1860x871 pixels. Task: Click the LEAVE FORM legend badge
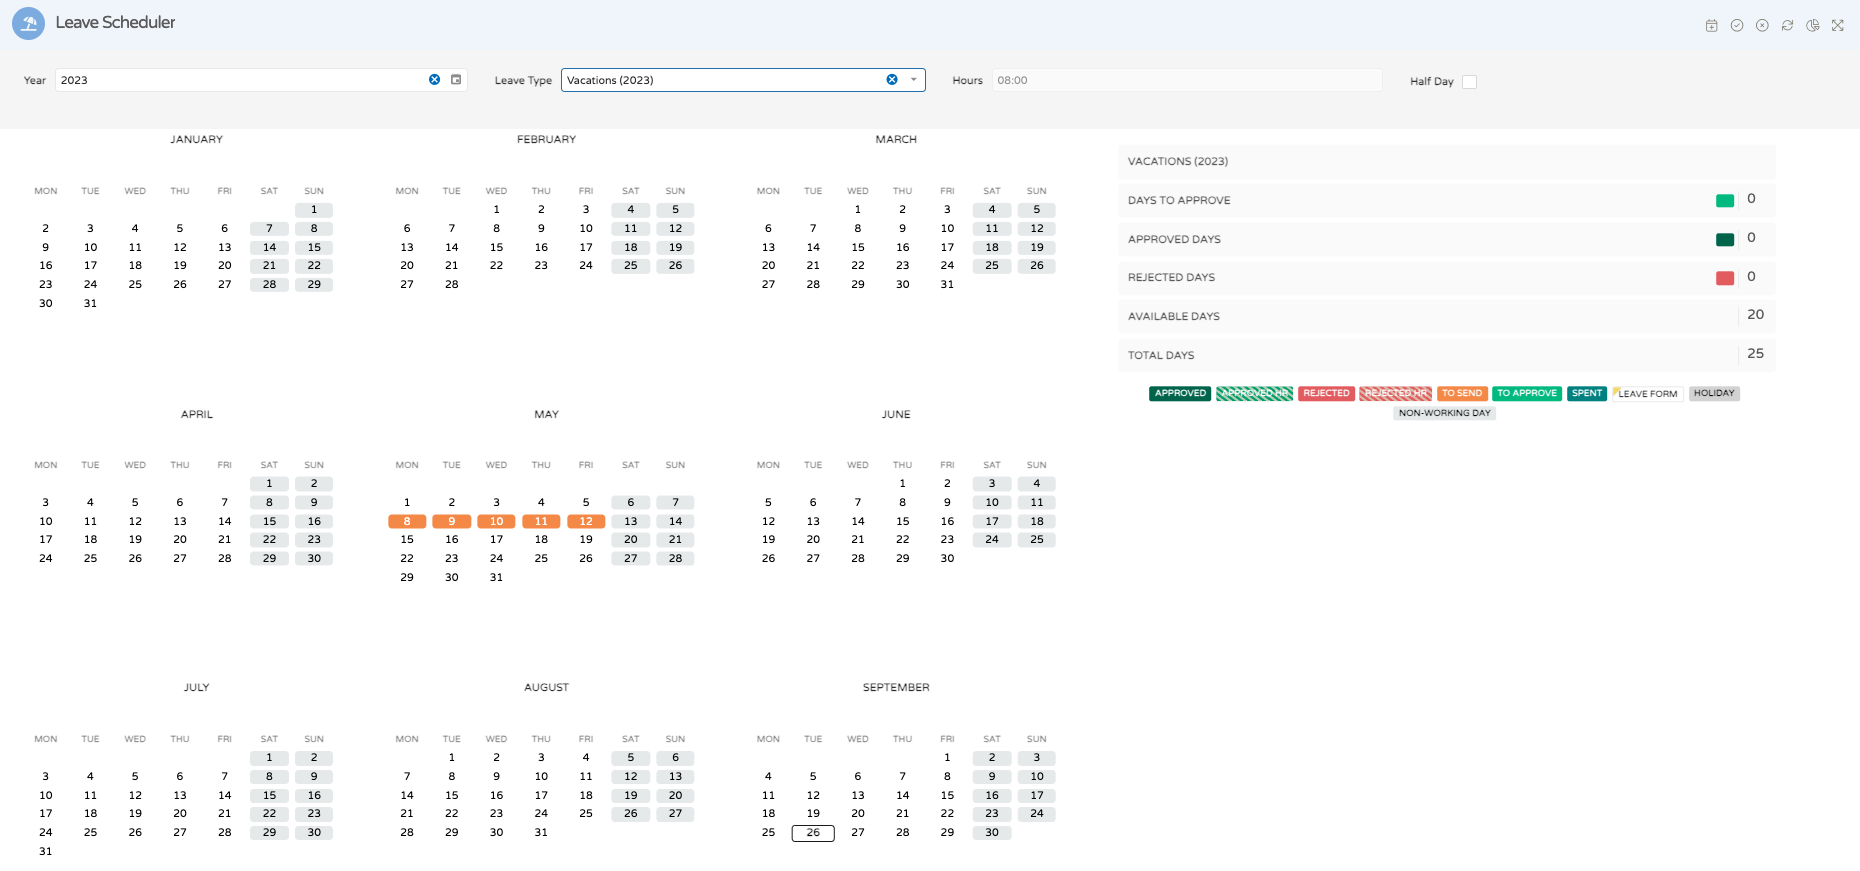tap(1647, 393)
